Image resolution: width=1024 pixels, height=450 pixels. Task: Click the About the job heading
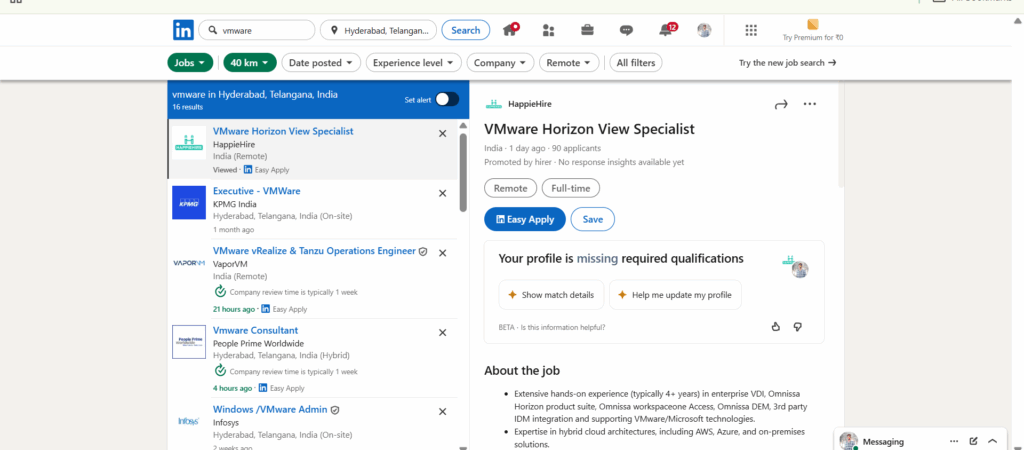tap(522, 371)
